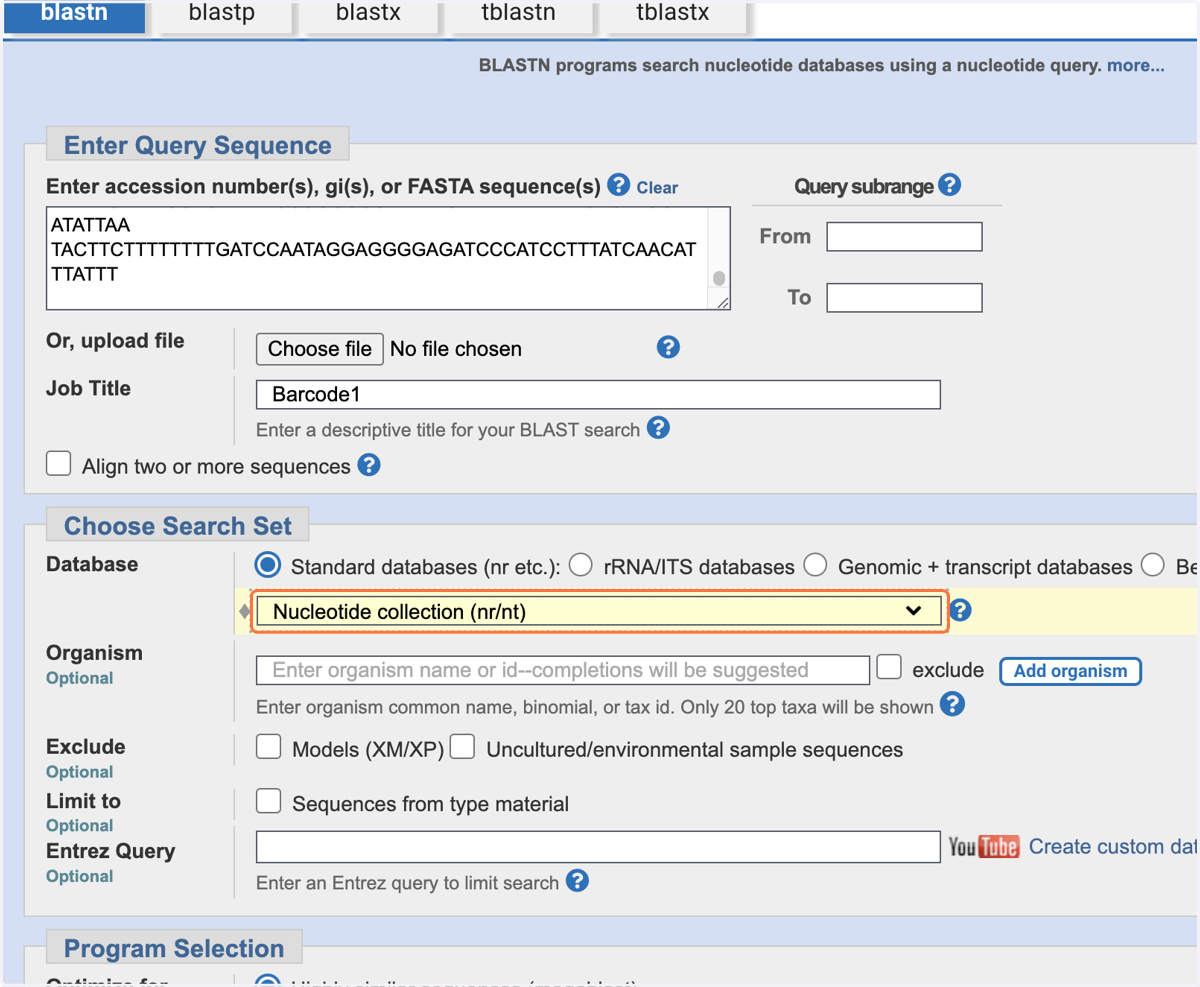The height and width of the screenshot is (987, 1200).
Task: Switch to the blastx tab
Action: 371,17
